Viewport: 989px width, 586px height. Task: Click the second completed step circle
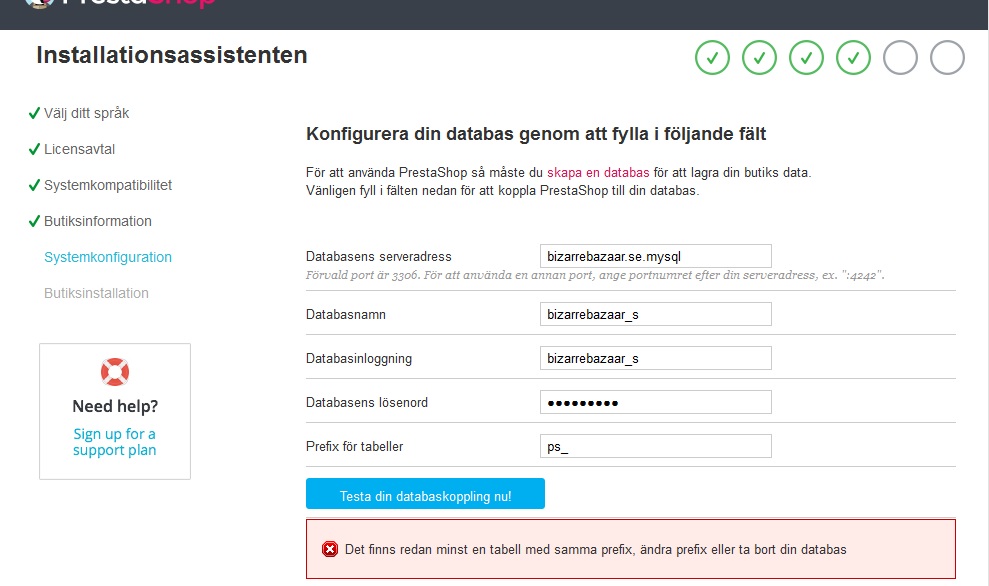coord(759,57)
